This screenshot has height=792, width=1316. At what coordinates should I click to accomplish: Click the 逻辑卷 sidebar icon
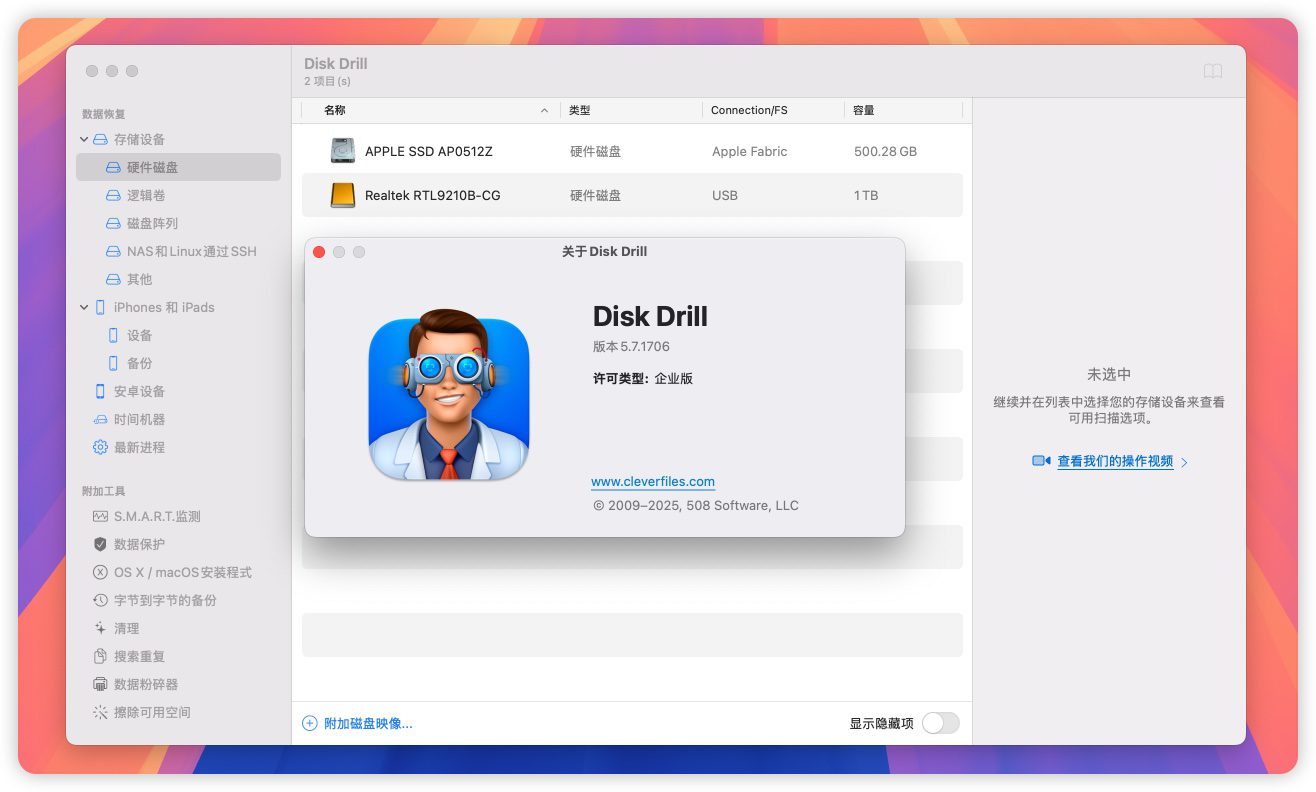(113, 195)
